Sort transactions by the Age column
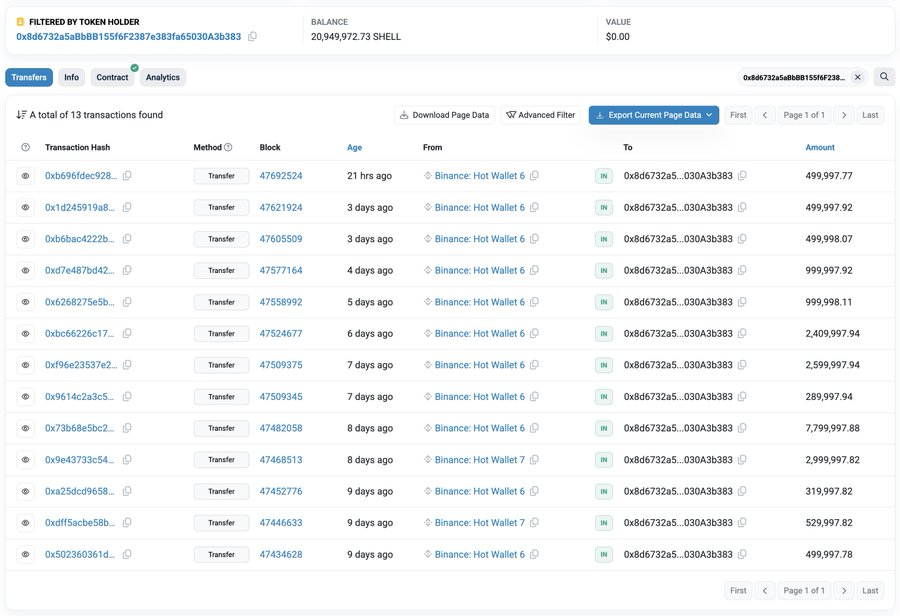Image resolution: width=900 pixels, height=616 pixels. (354, 147)
